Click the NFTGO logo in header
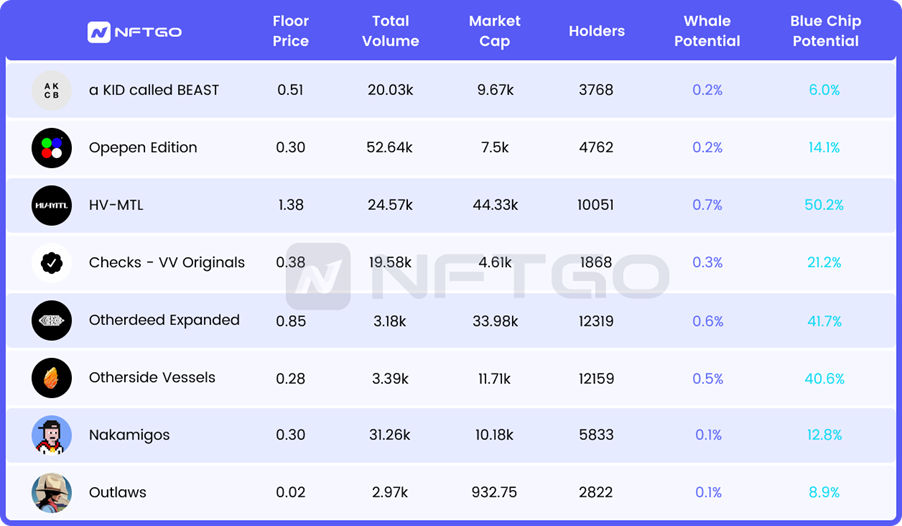Viewport: 902px width, 526px height. tap(134, 32)
